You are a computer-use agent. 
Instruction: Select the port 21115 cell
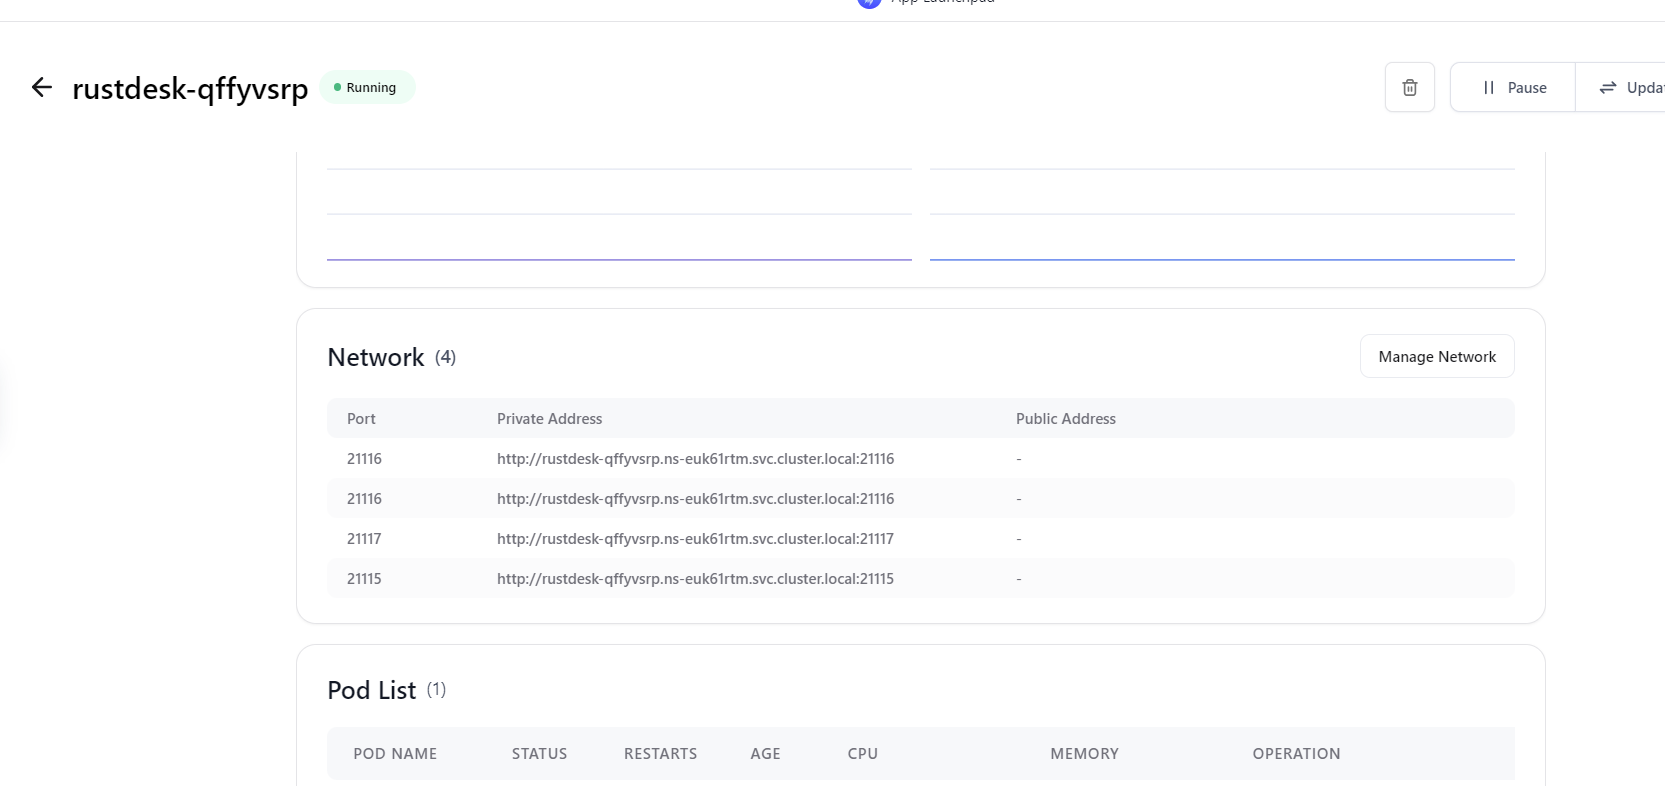(364, 579)
